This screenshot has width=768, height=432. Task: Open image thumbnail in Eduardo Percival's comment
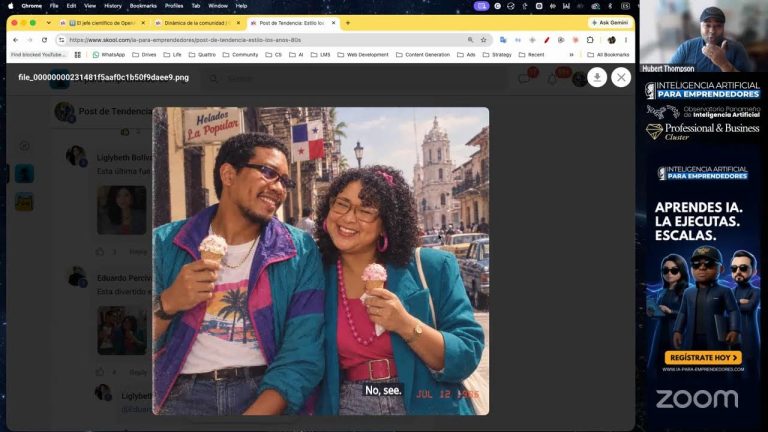122,330
